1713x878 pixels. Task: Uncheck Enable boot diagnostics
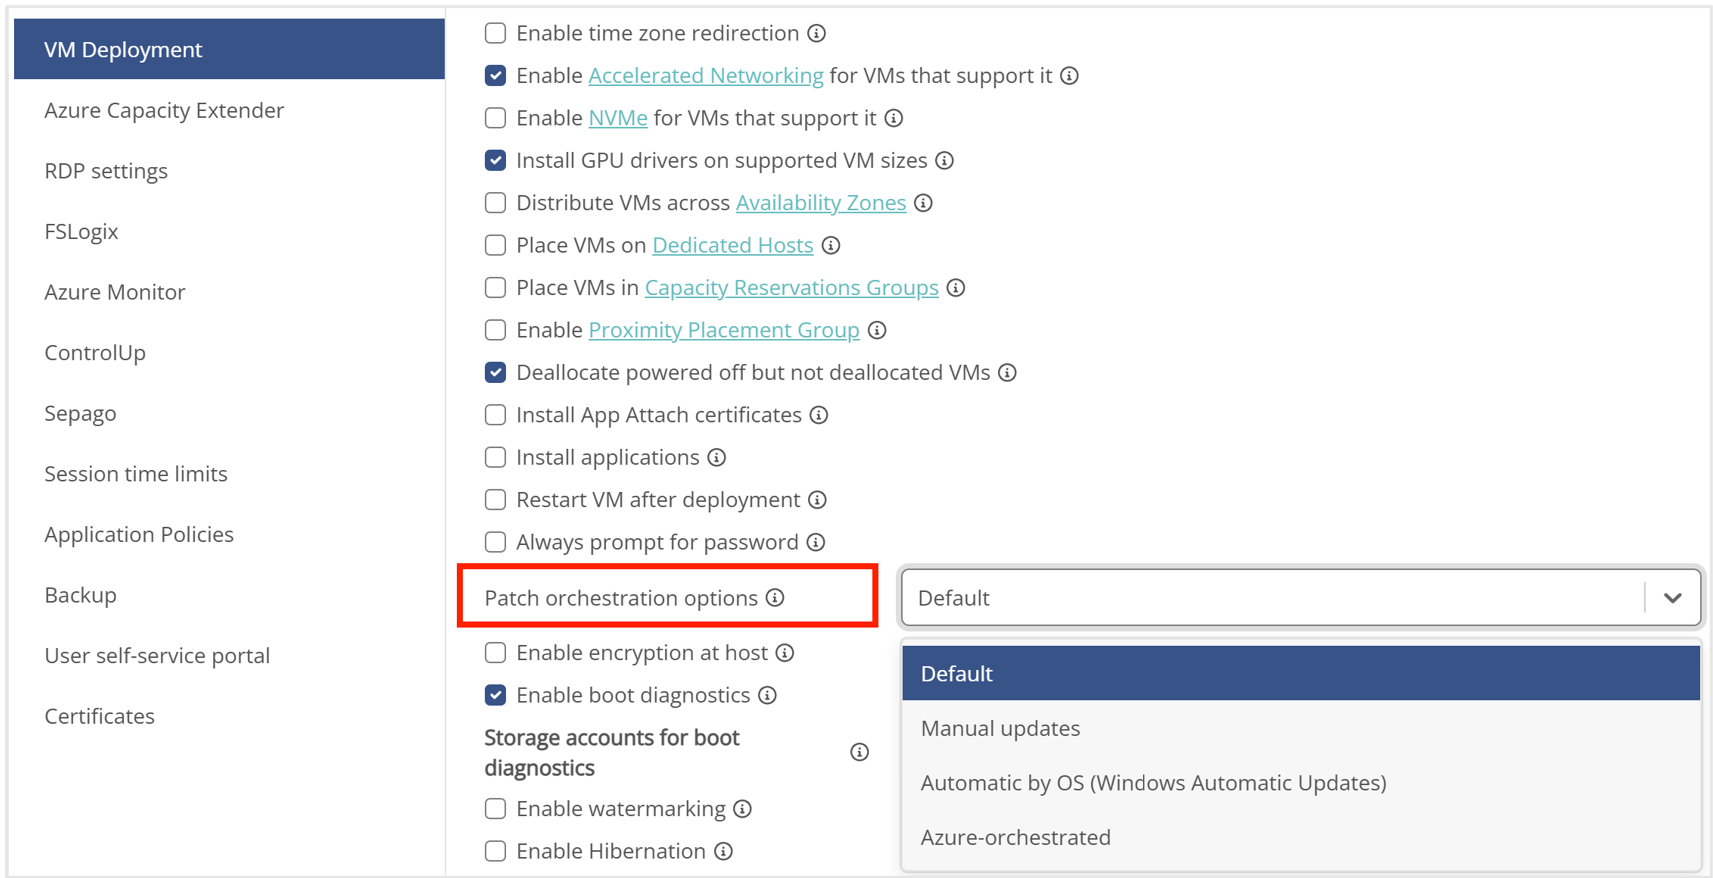click(495, 695)
